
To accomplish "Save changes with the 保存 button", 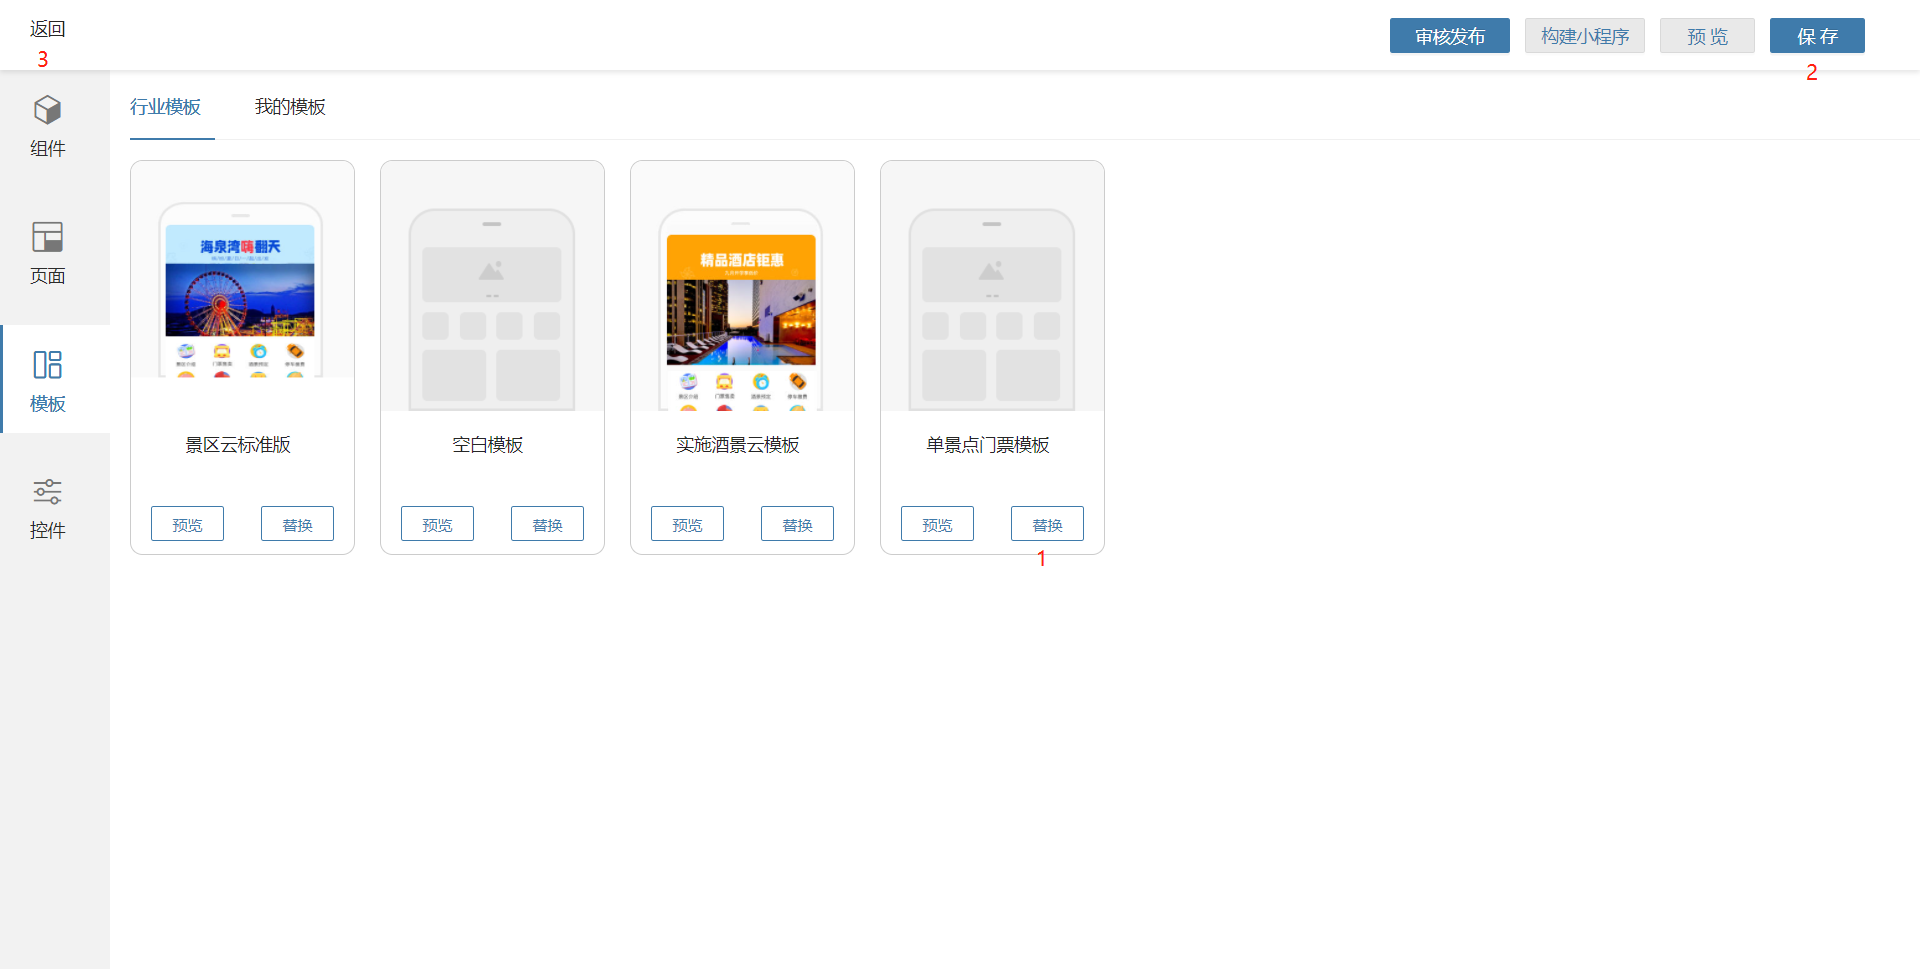I will 1816,36.
